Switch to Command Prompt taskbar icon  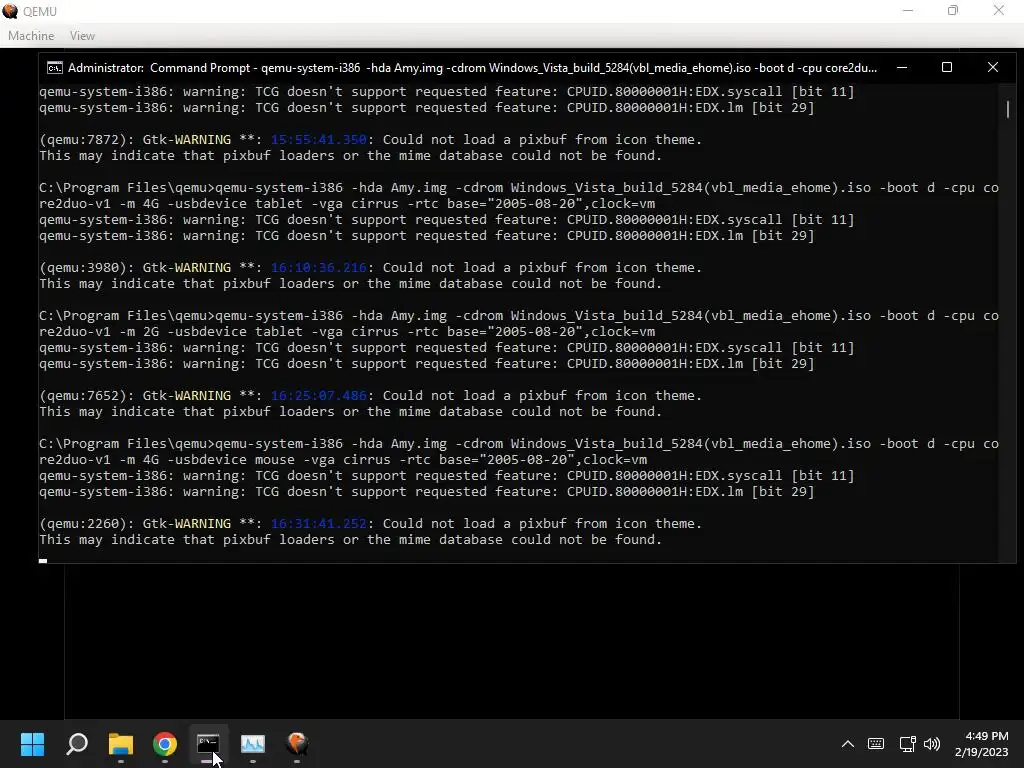(x=208, y=743)
